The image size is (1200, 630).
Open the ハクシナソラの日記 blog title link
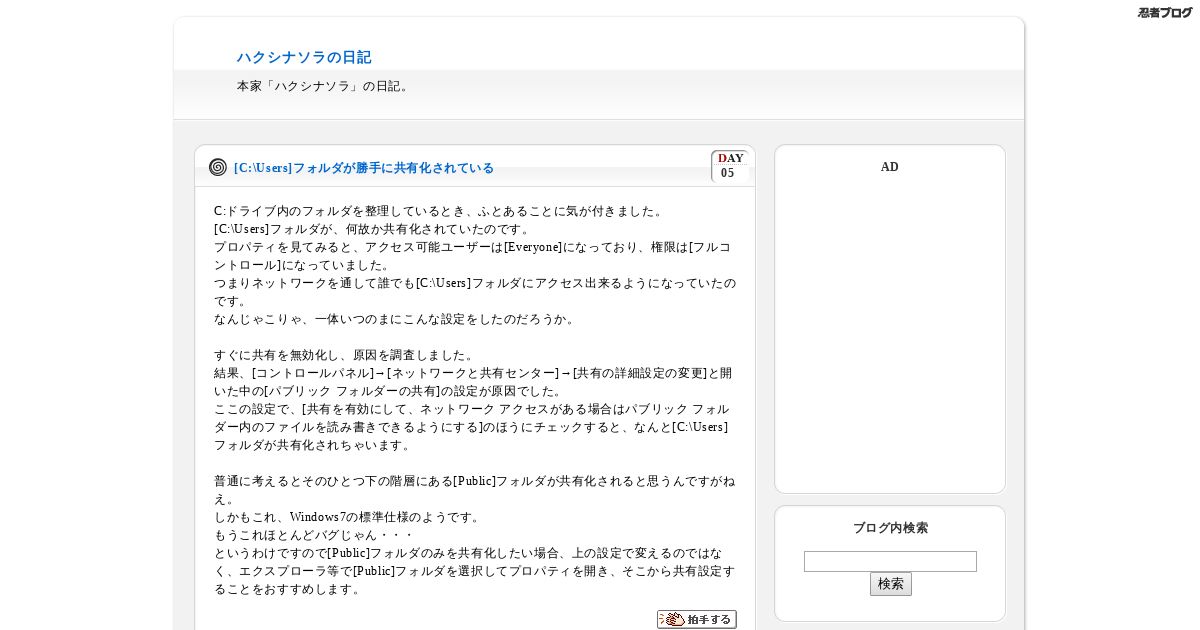[304, 58]
